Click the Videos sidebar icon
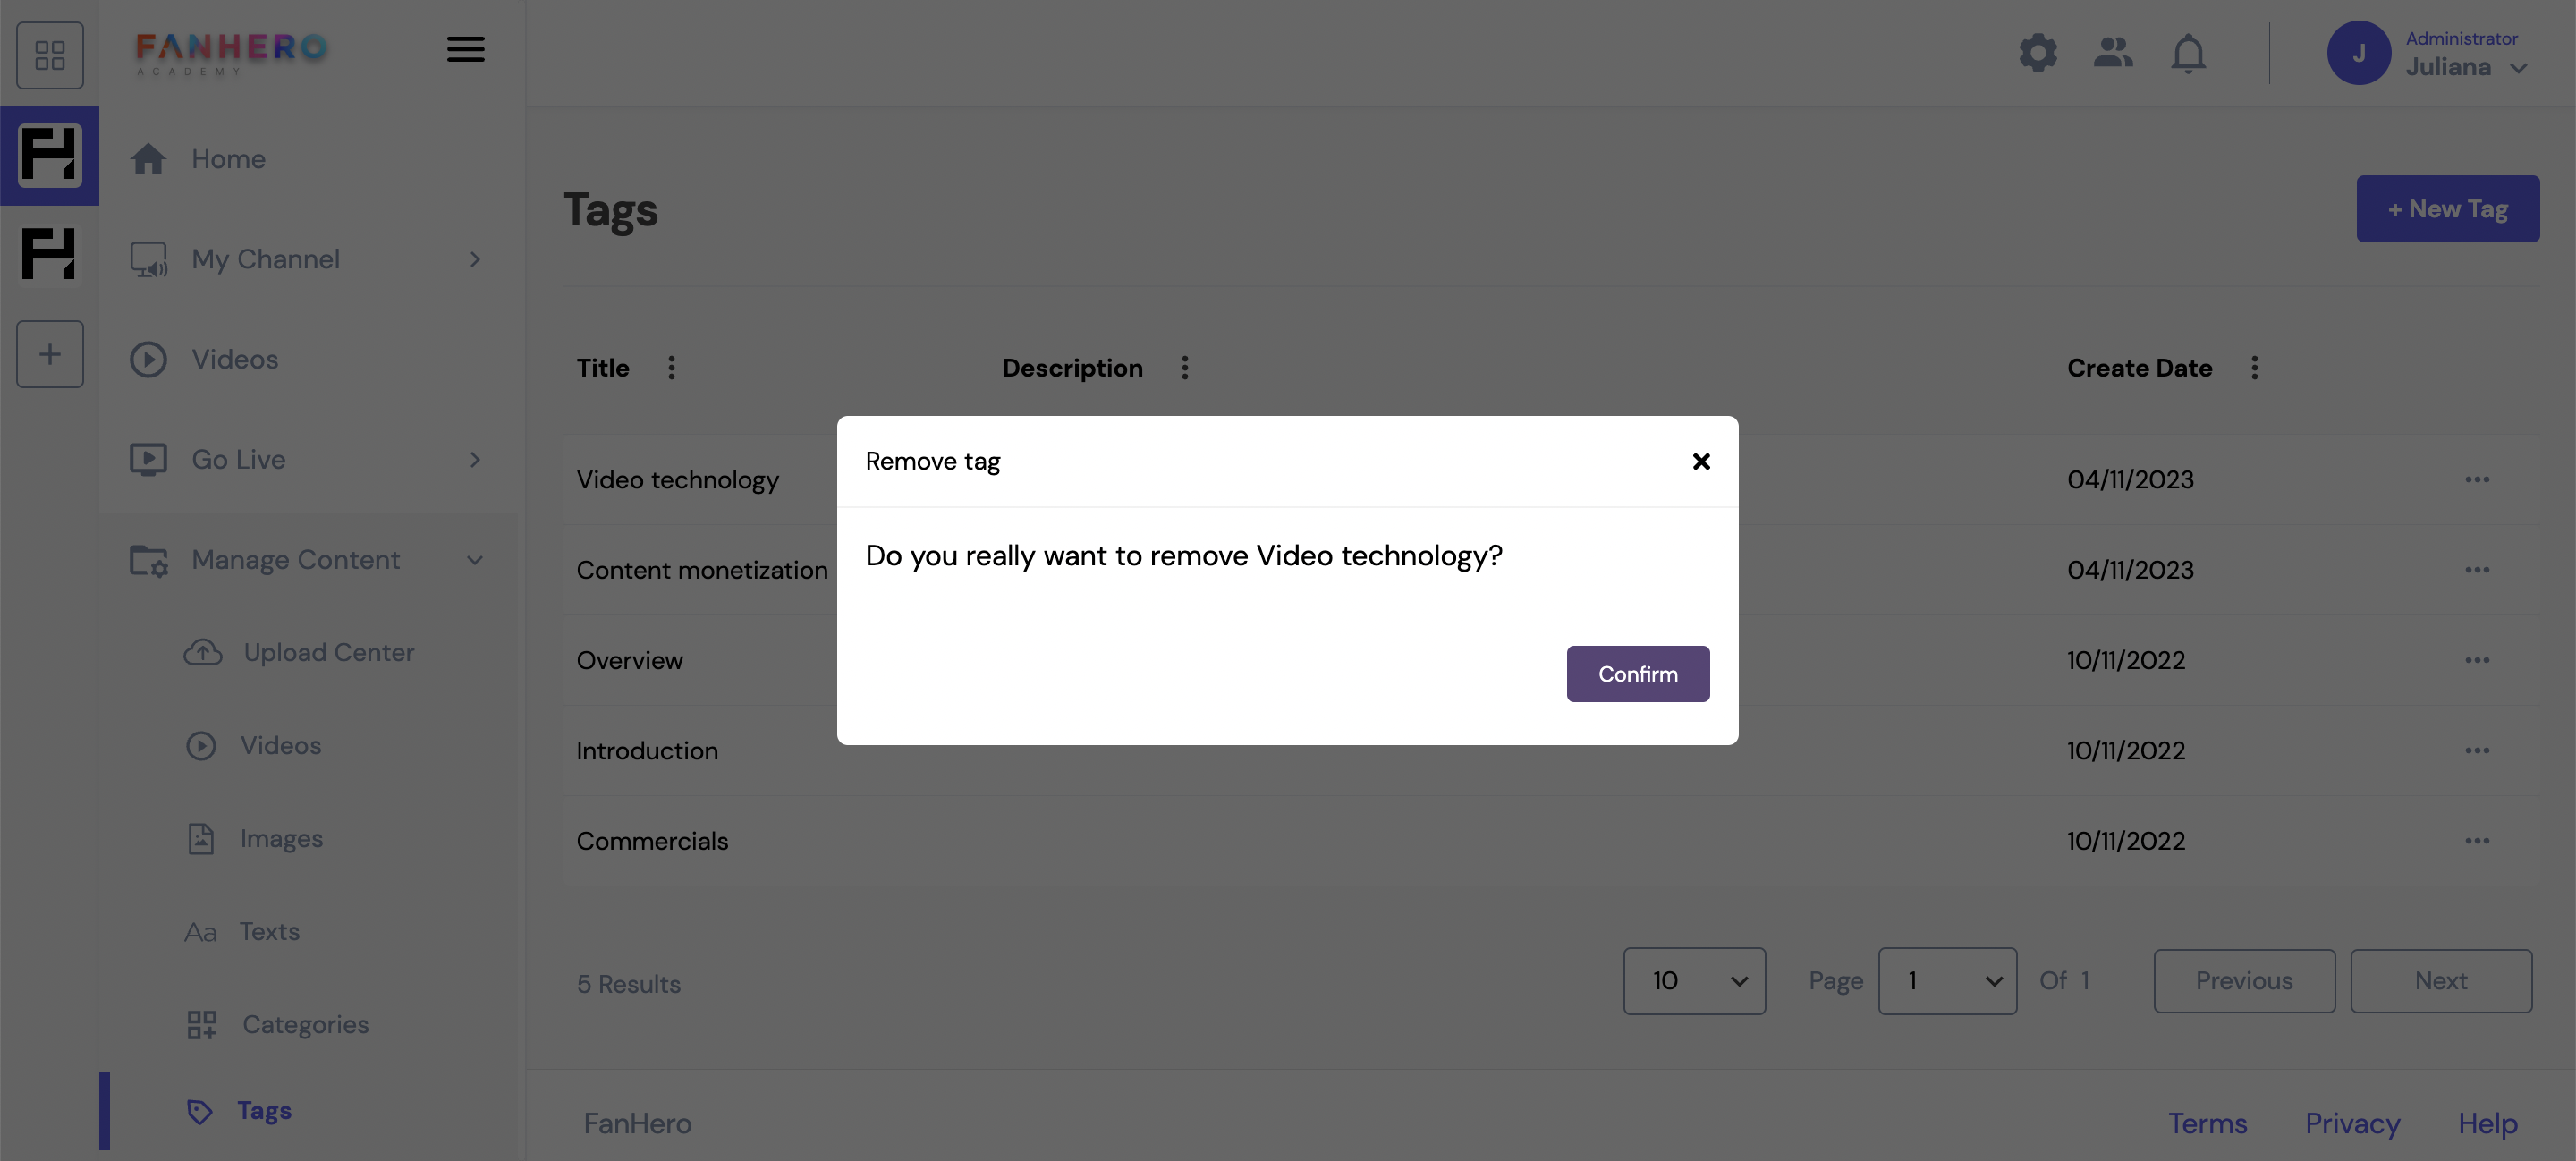Image resolution: width=2576 pixels, height=1161 pixels. [149, 358]
